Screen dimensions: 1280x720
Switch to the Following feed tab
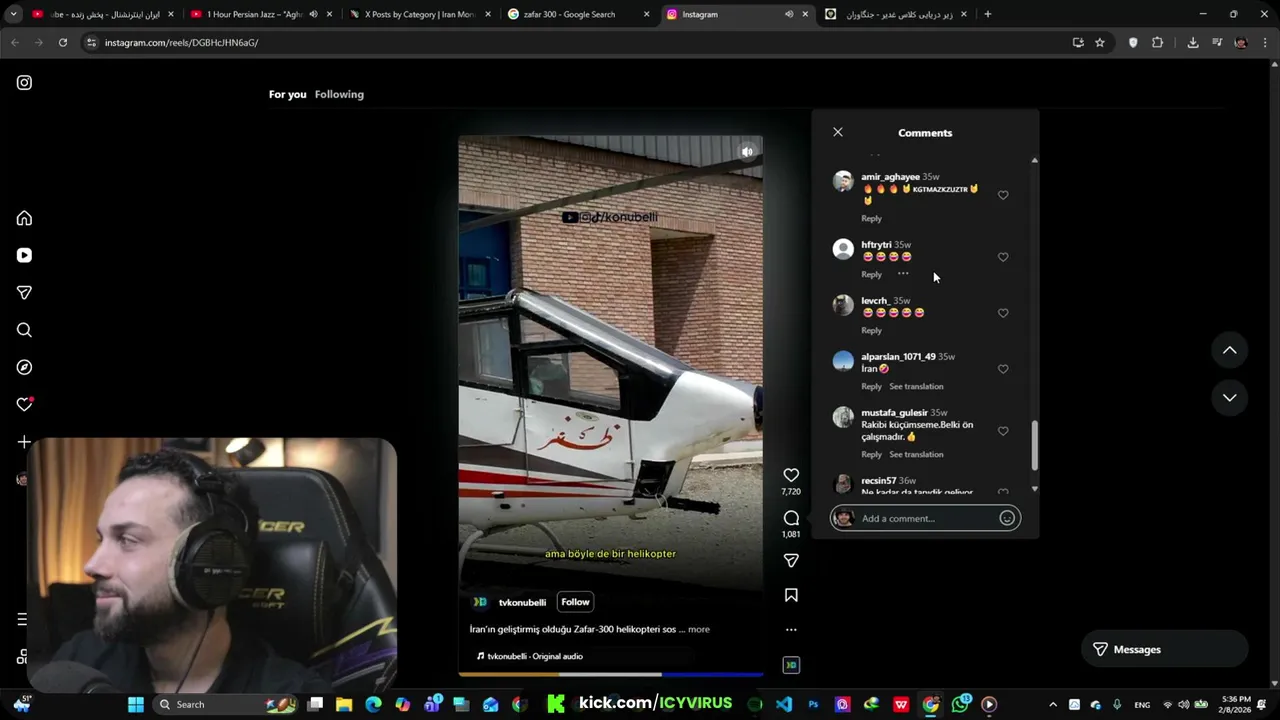(339, 94)
